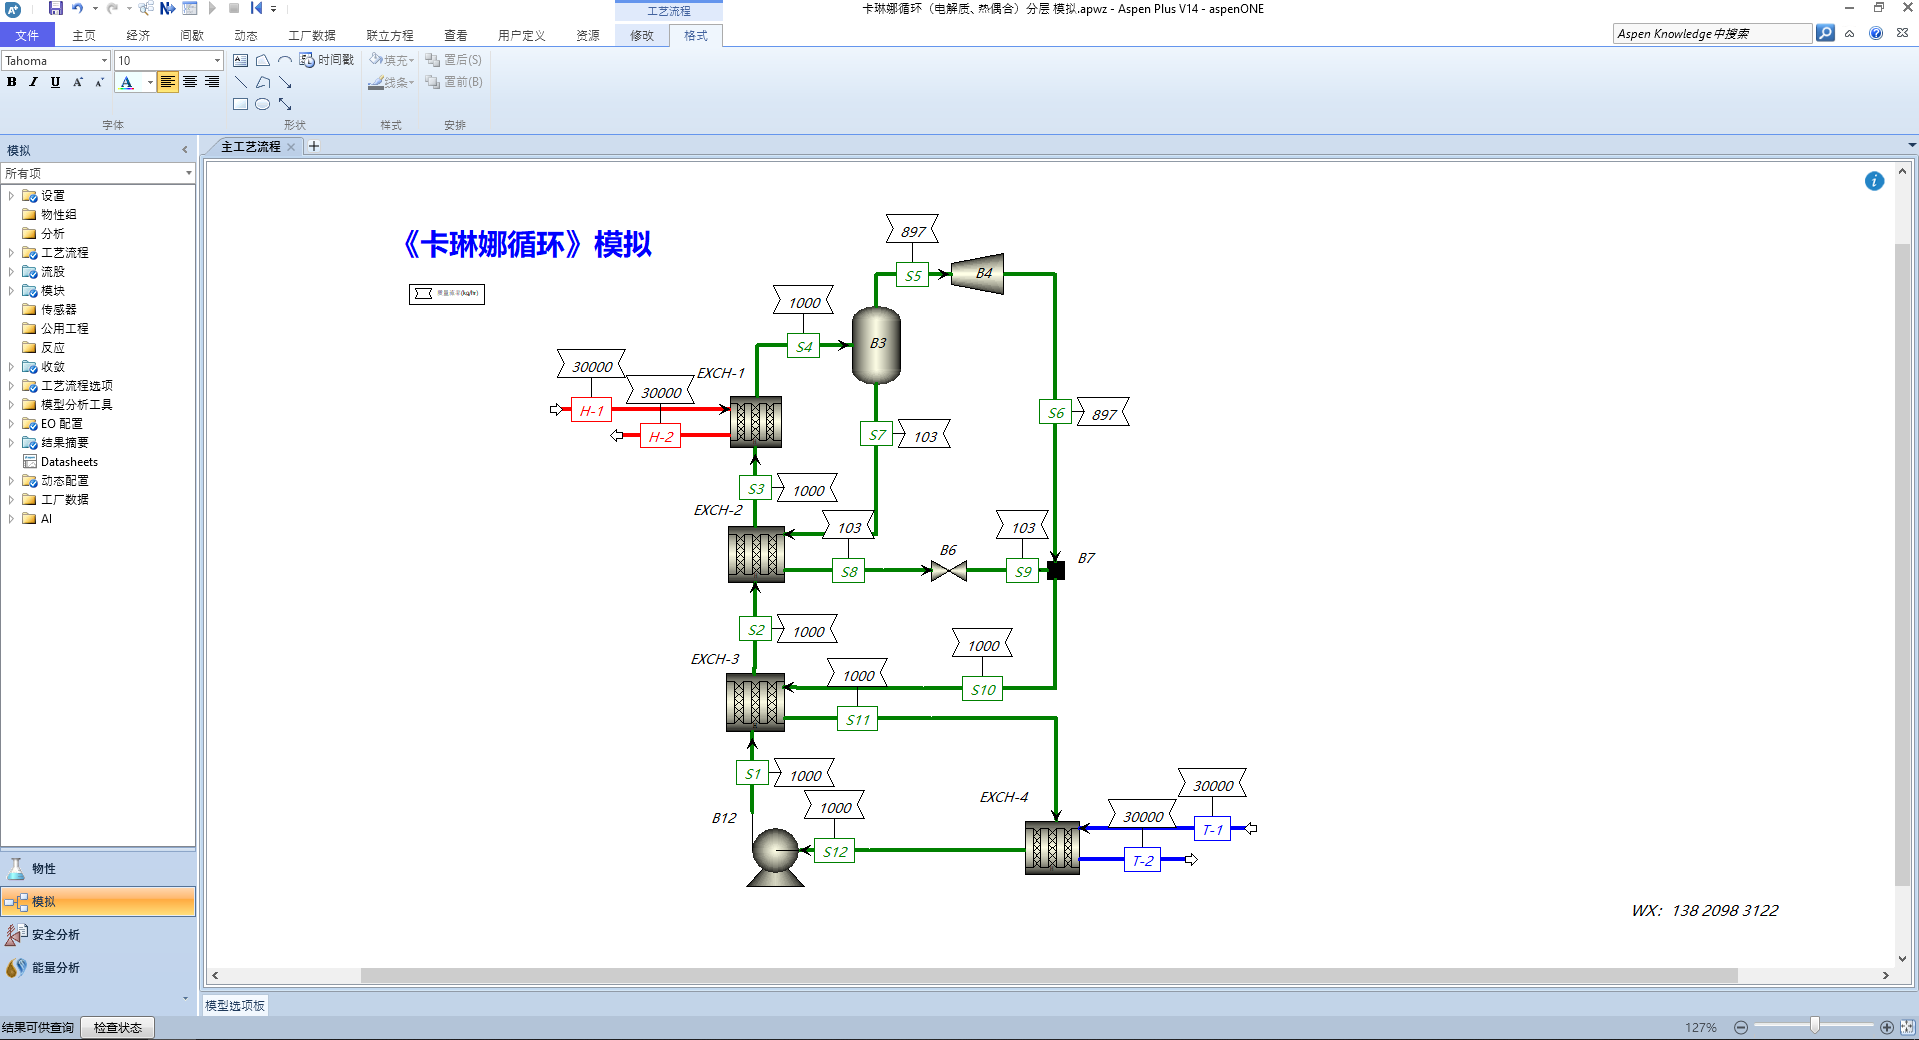Select the B4 turbine block
The width and height of the screenshot is (1919, 1040).
coord(977,273)
